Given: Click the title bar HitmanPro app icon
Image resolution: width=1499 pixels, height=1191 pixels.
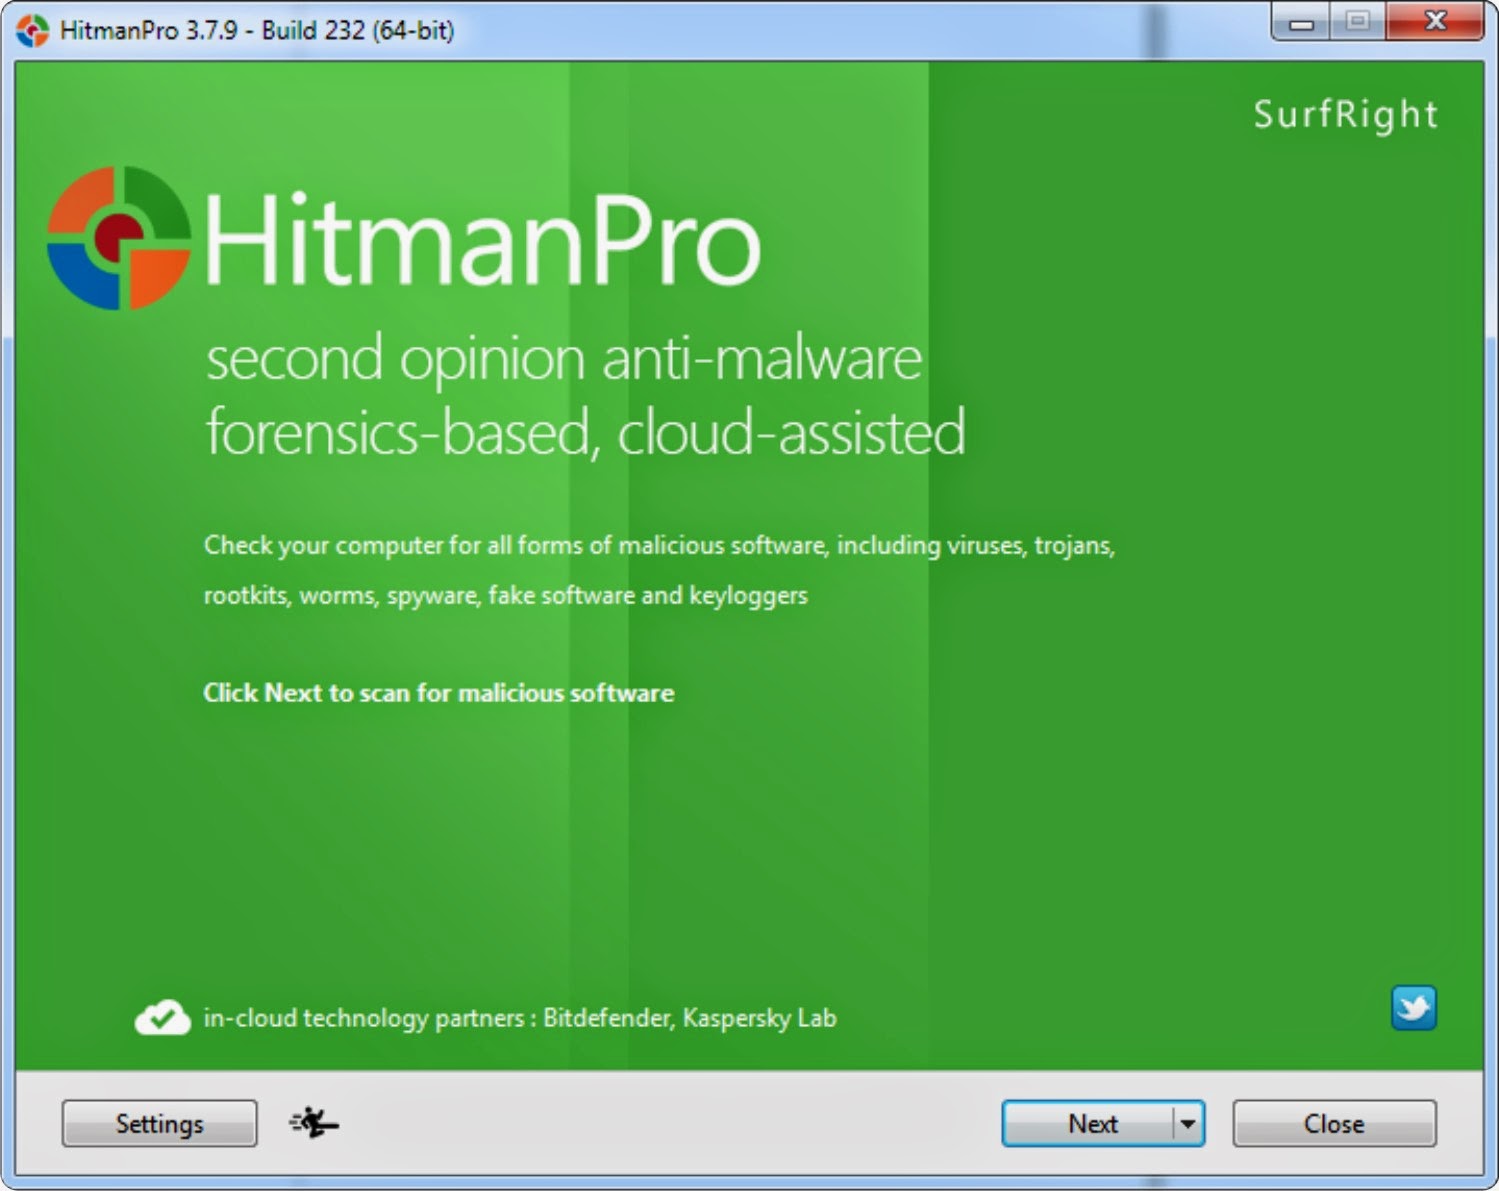Looking at the screenshot, I should point(32,30).
